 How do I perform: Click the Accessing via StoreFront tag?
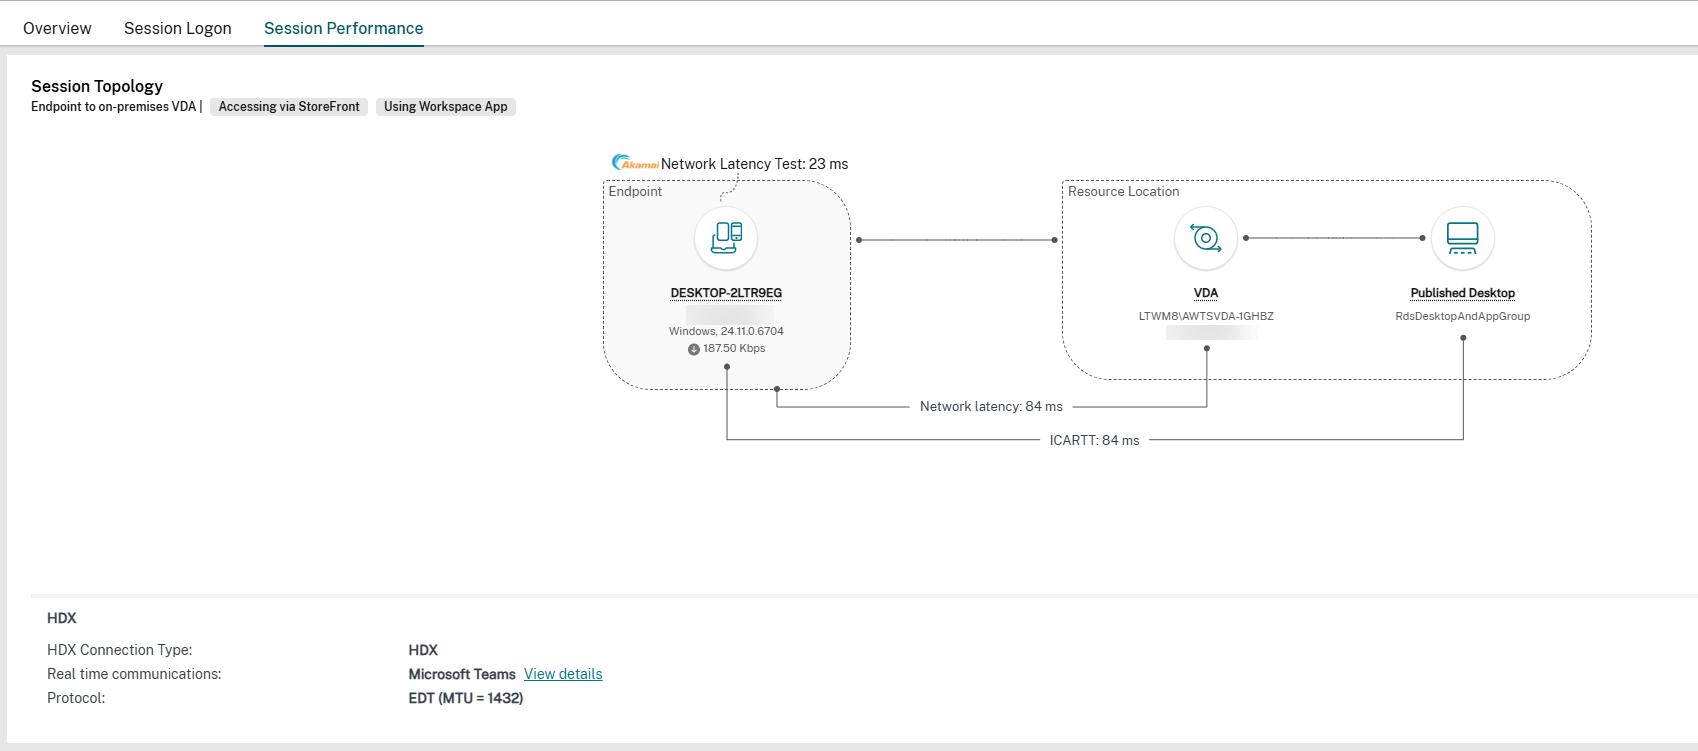click(289, 107)
